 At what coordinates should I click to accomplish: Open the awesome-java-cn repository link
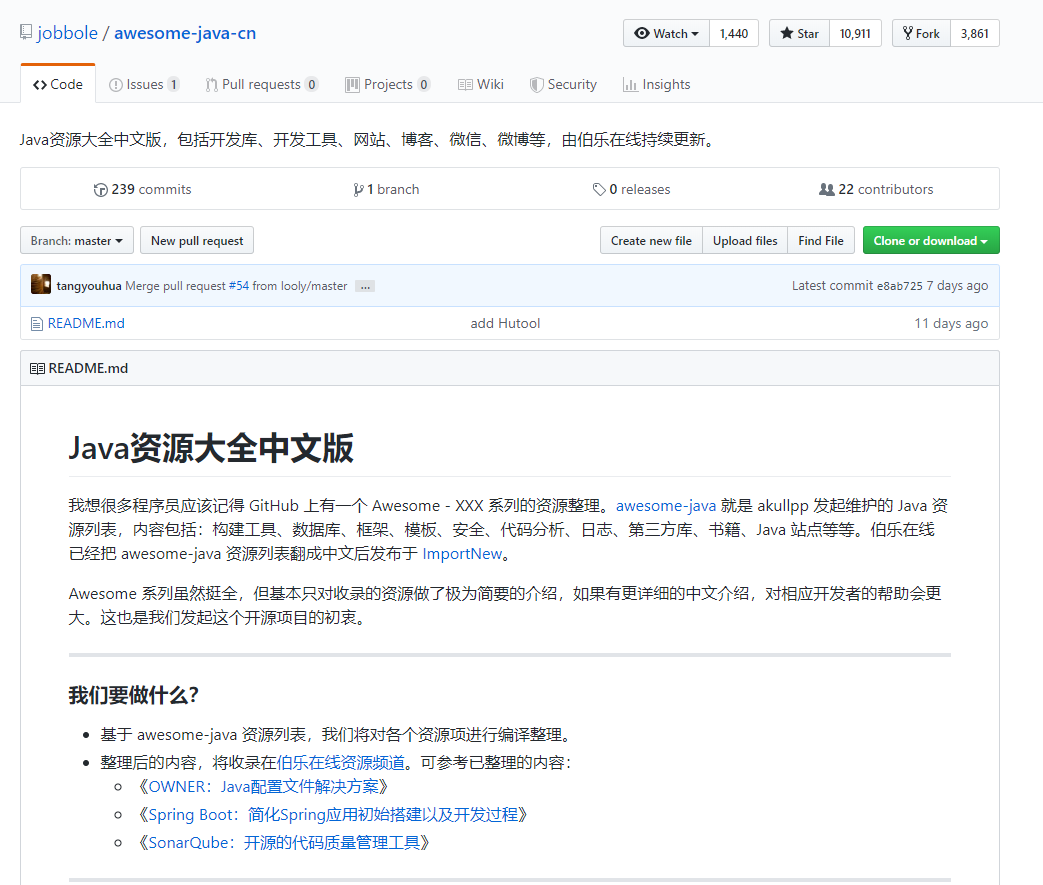click(x=185, y=33)
